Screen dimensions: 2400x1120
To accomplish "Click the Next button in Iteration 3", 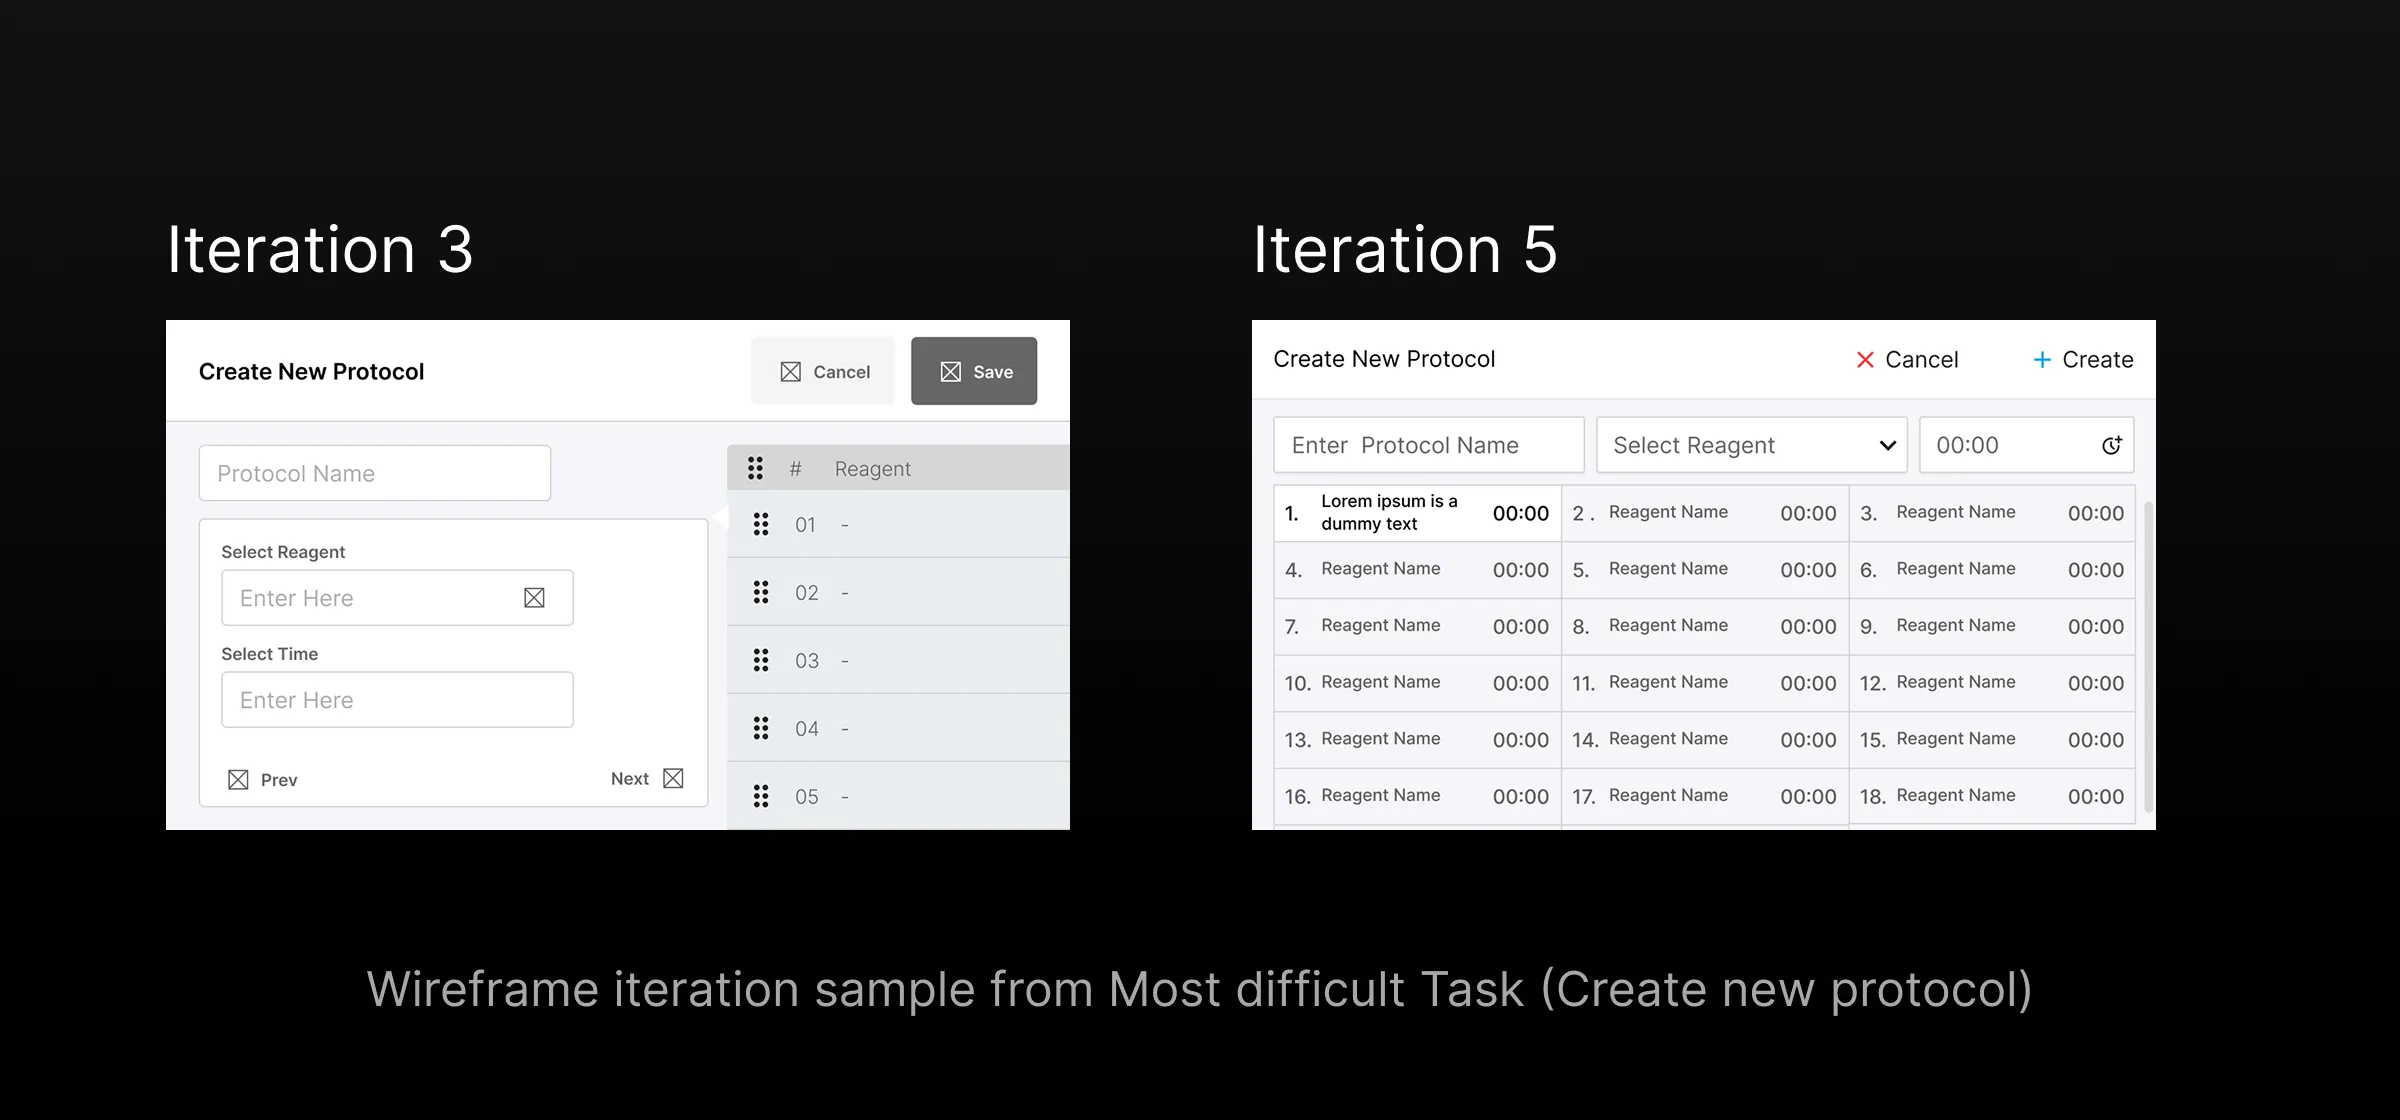I will (x=647, y=779).
